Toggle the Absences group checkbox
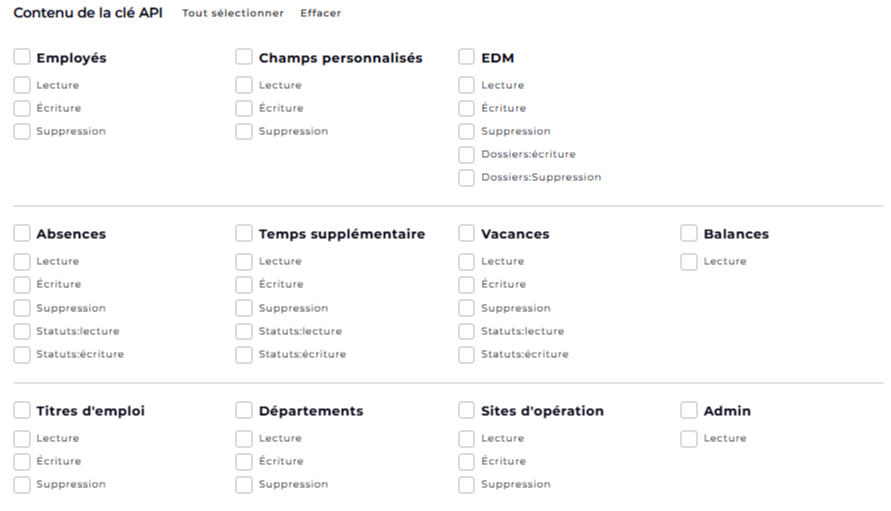 pos(22,233)
